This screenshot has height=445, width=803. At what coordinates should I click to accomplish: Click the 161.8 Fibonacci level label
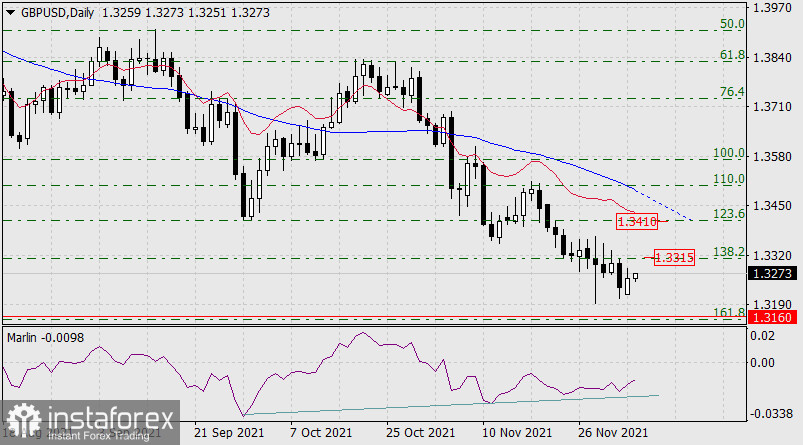(x=732, y=313)
